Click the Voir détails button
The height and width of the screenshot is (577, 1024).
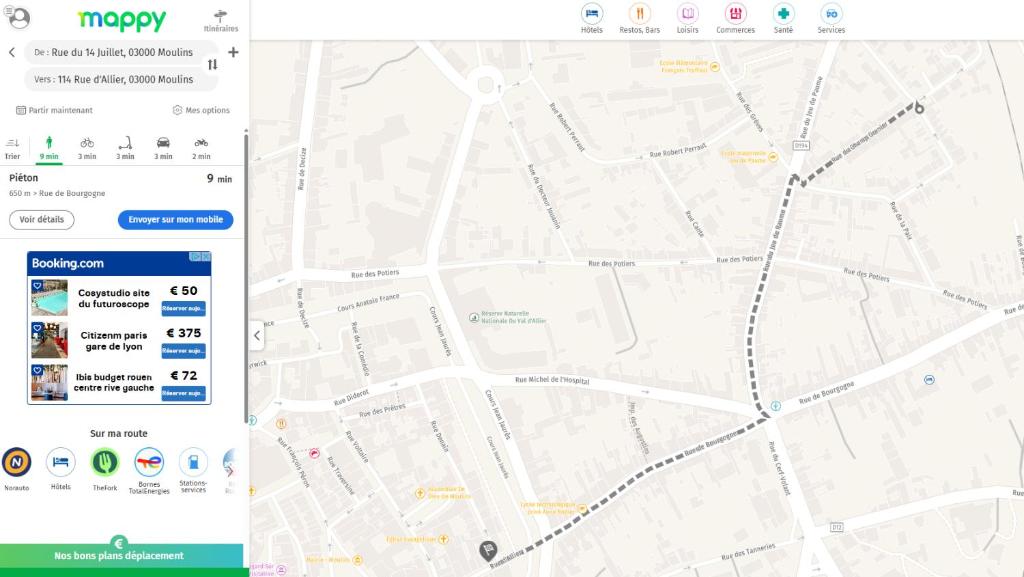(42, 220)
